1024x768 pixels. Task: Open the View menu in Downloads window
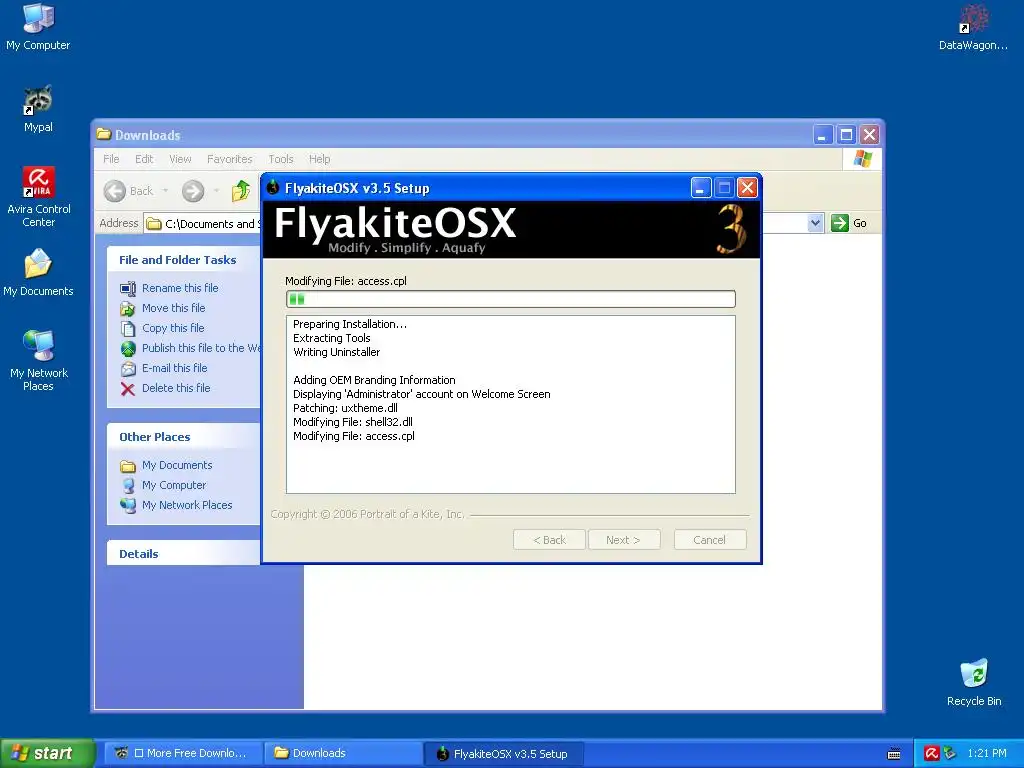tap(180, 159)
